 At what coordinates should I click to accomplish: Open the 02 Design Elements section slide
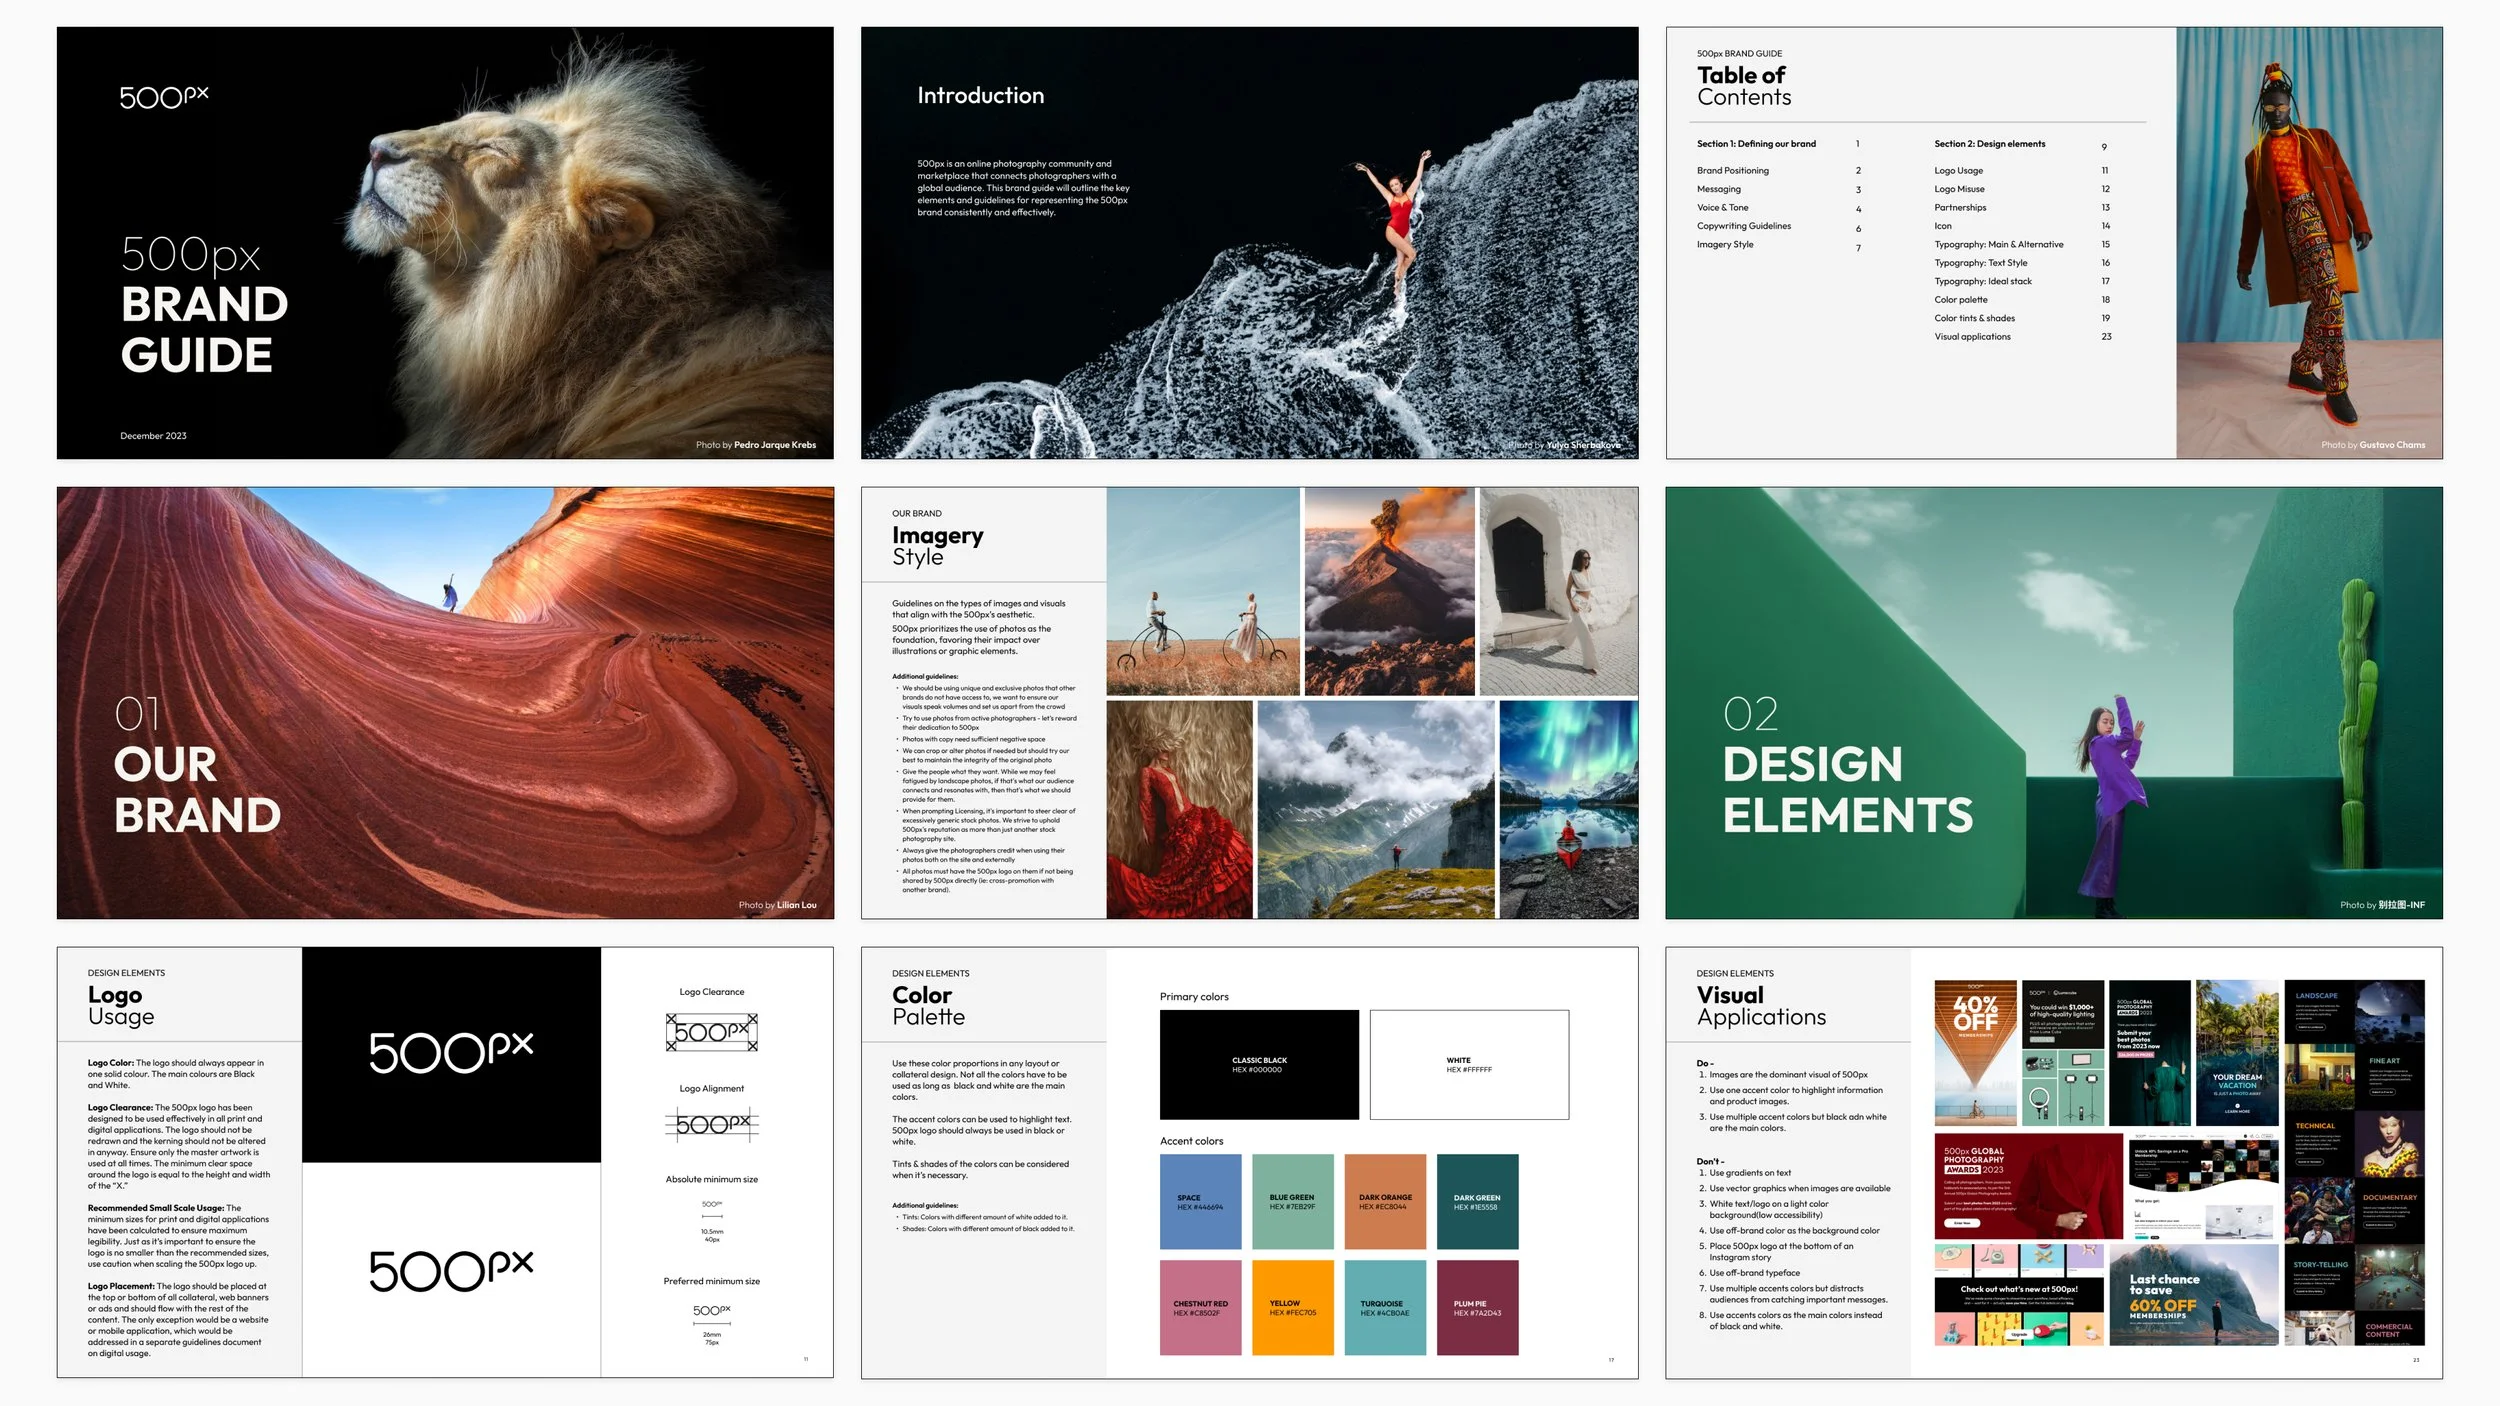[2054, 703]
